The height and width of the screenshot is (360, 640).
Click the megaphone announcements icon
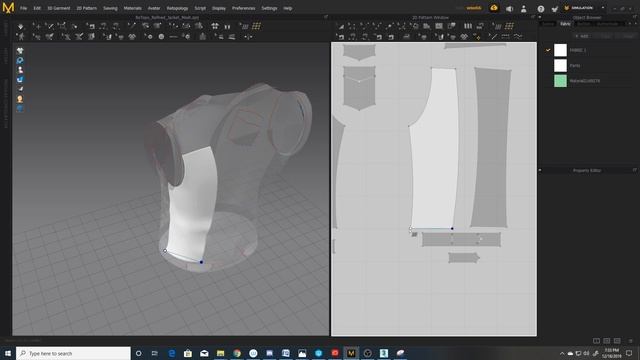[509, 9]
